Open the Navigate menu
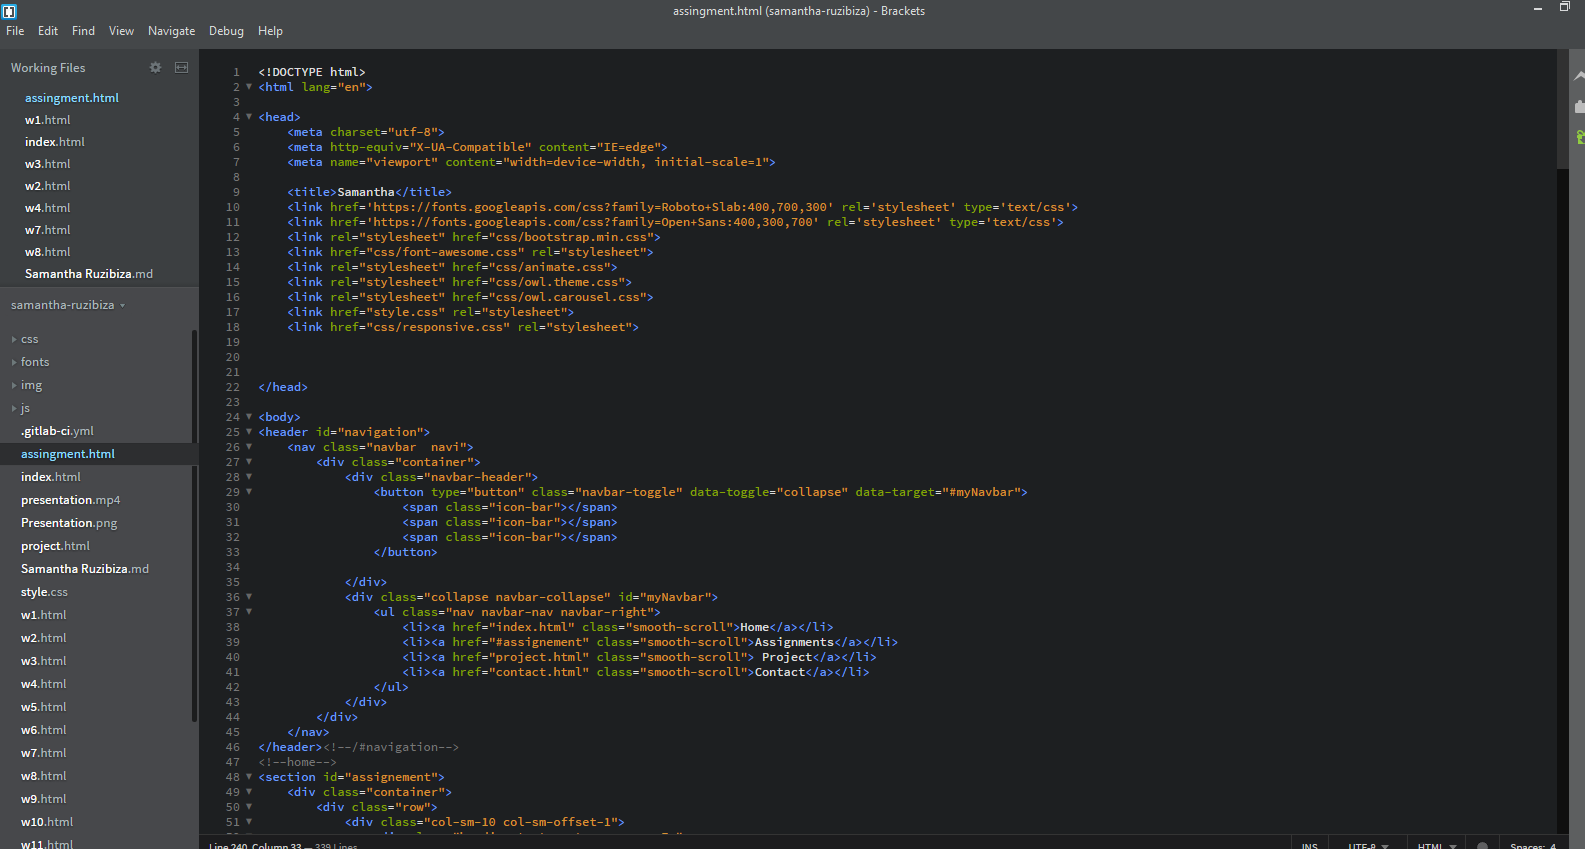 (x=171, y=31)
